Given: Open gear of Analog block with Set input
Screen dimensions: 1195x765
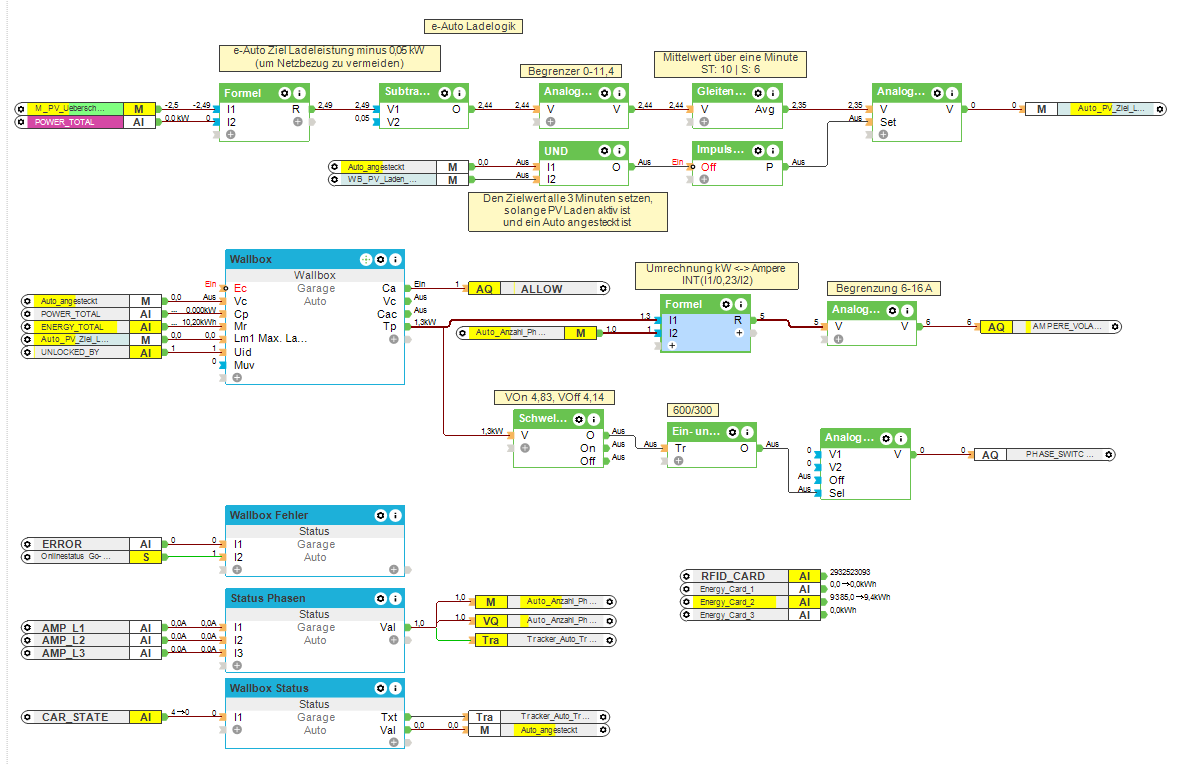Looking at the screenshot, I should (x=937, y=93).
